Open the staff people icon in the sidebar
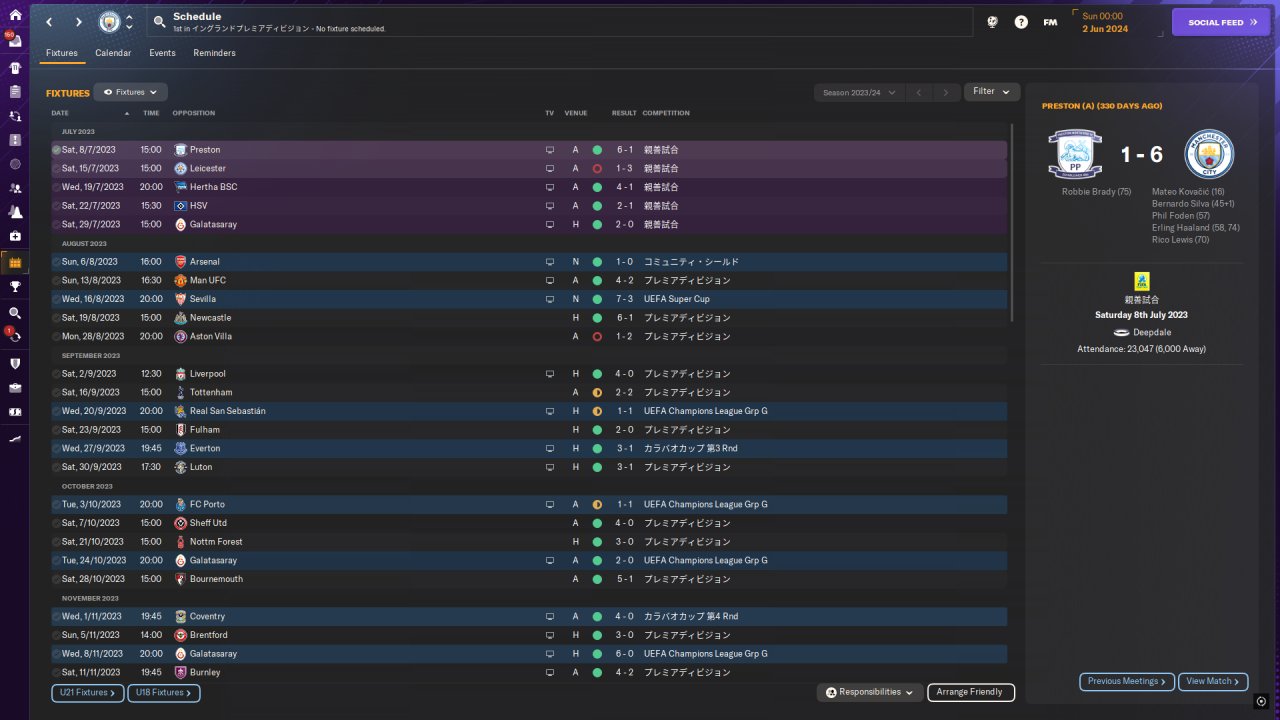Screen dimensions: 1280x720 pos(15,188)
